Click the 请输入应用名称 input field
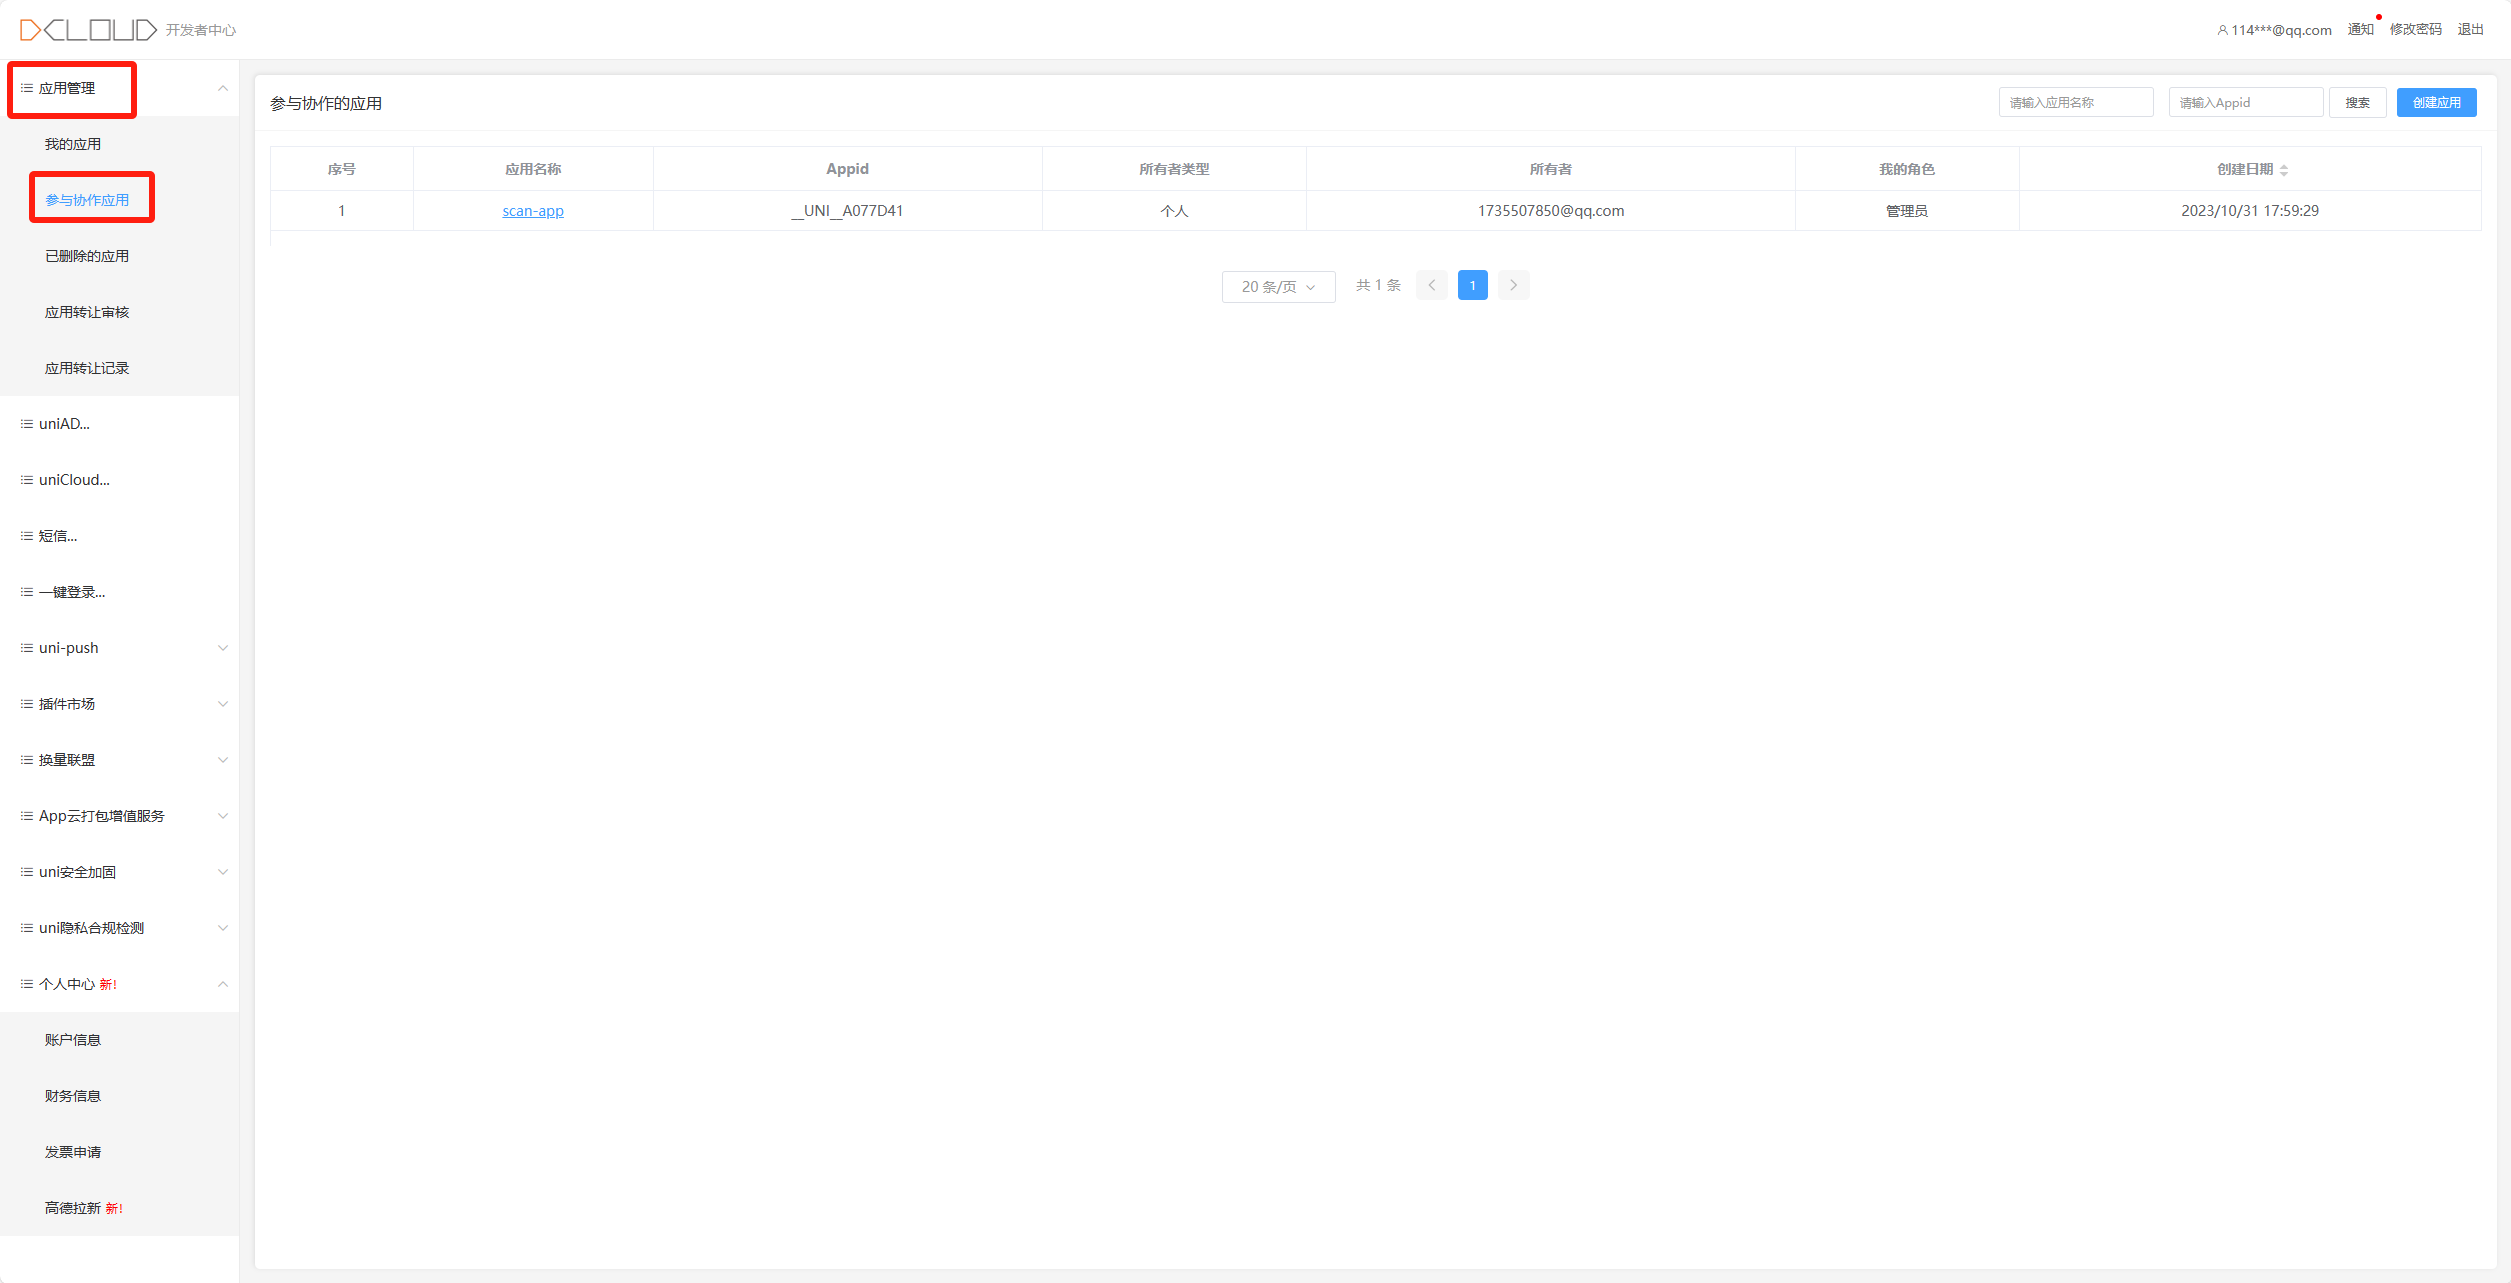The height and width of the screenshot is (1283, 2511). (x=2075, y=103)
